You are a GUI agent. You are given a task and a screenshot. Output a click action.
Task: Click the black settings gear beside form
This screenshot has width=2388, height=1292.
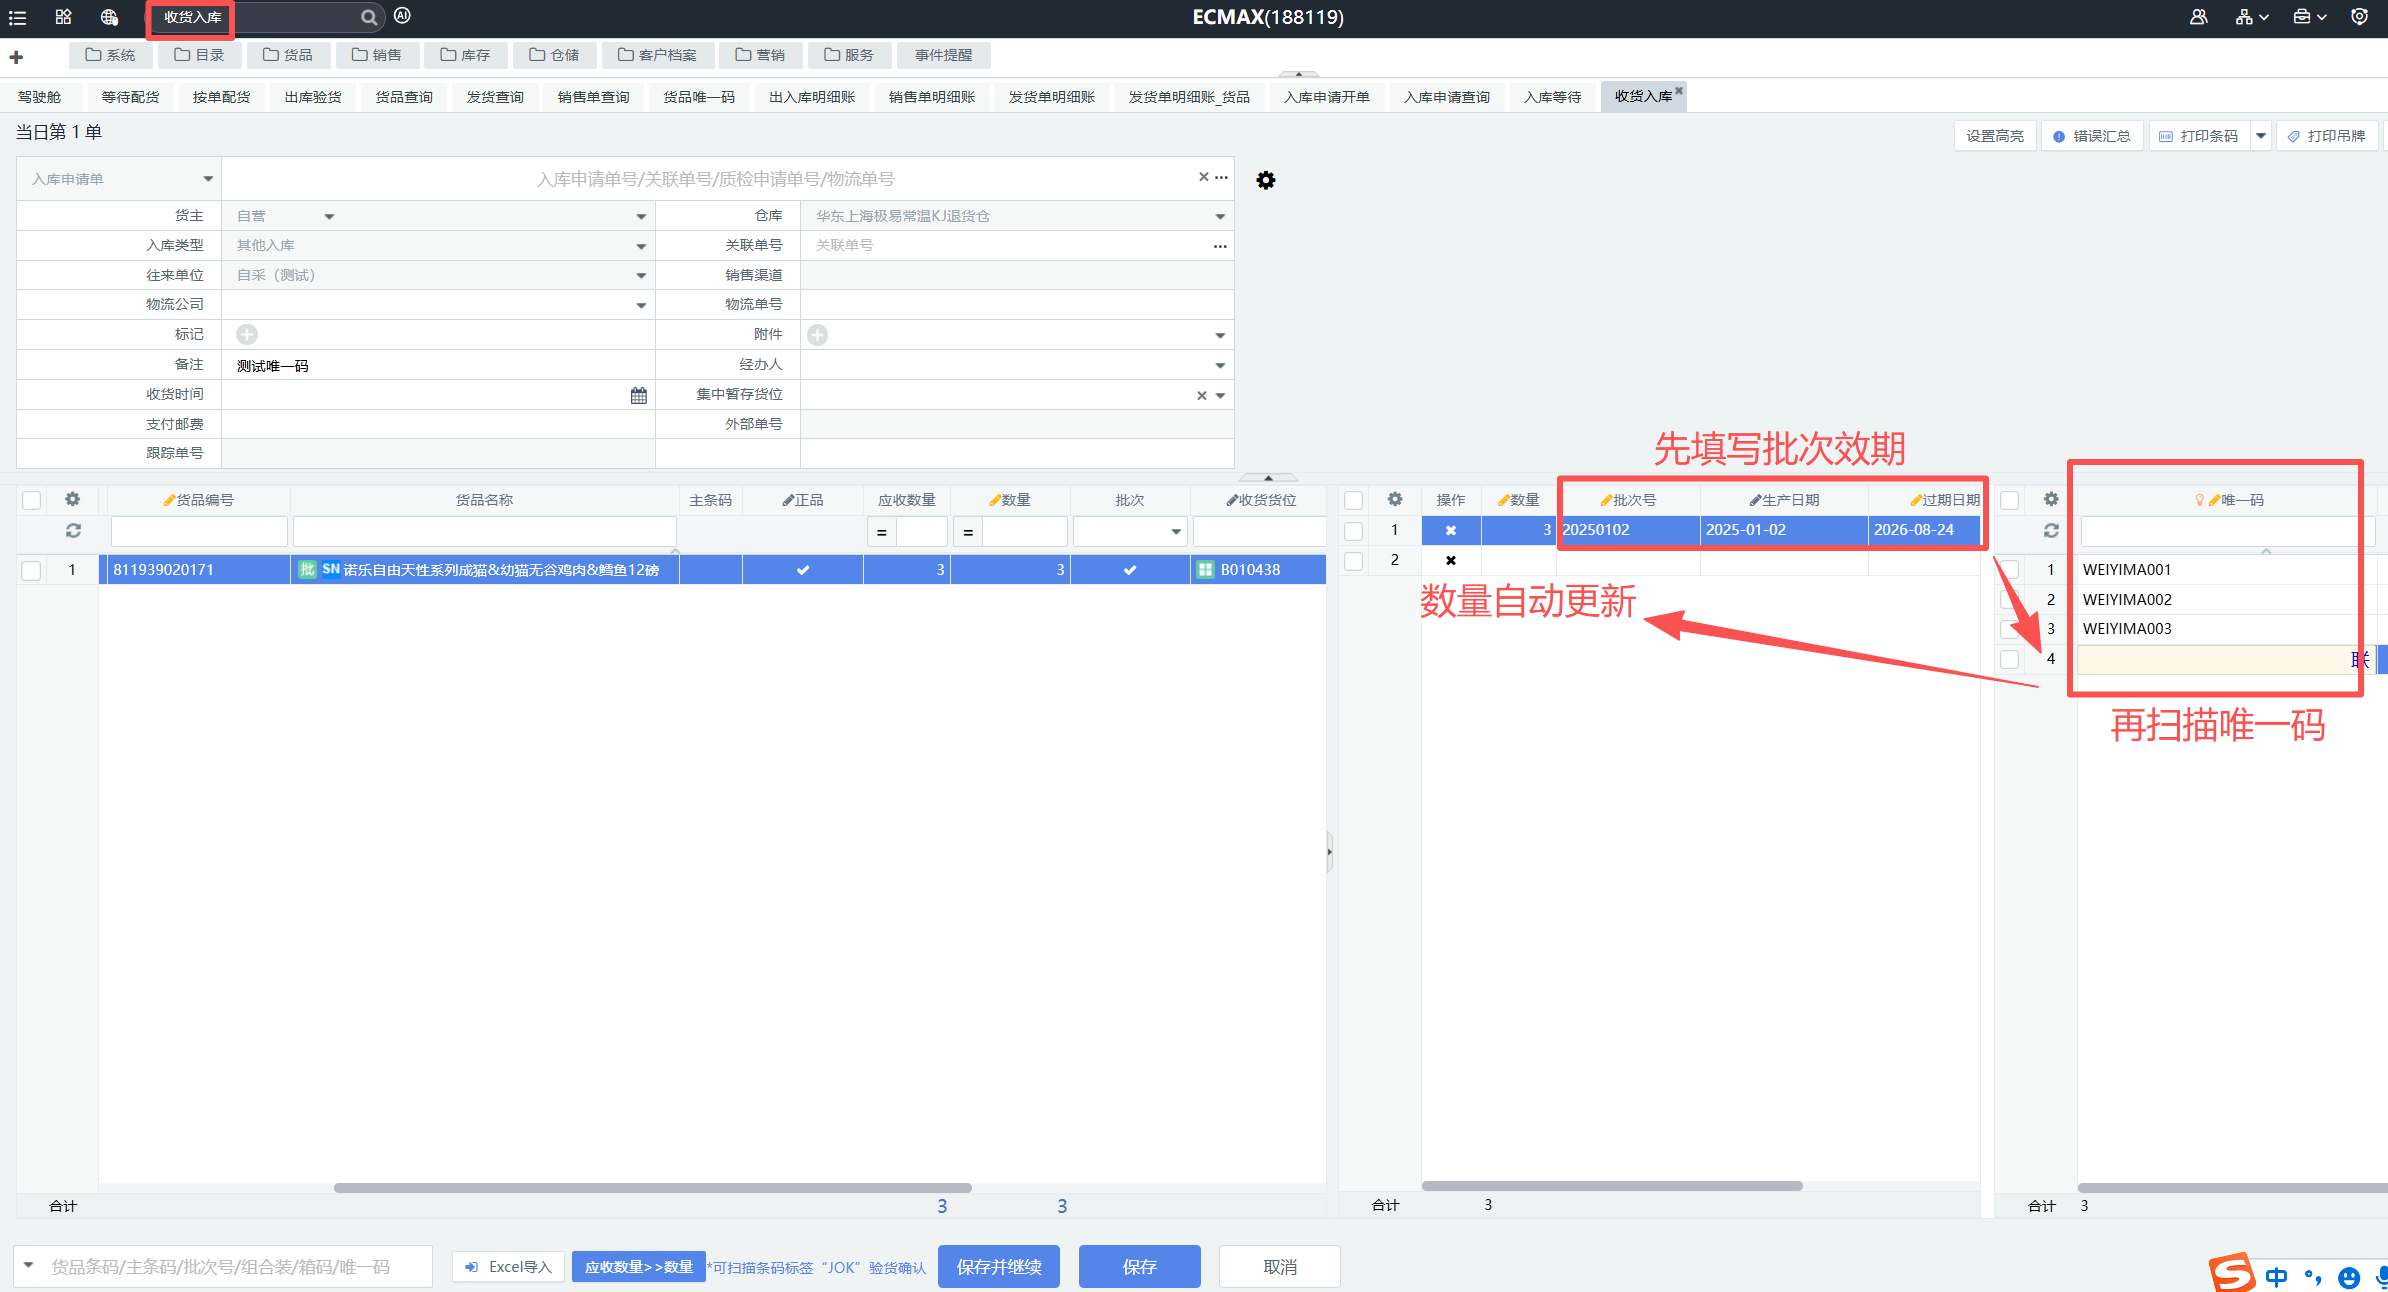click(1265, 180)
